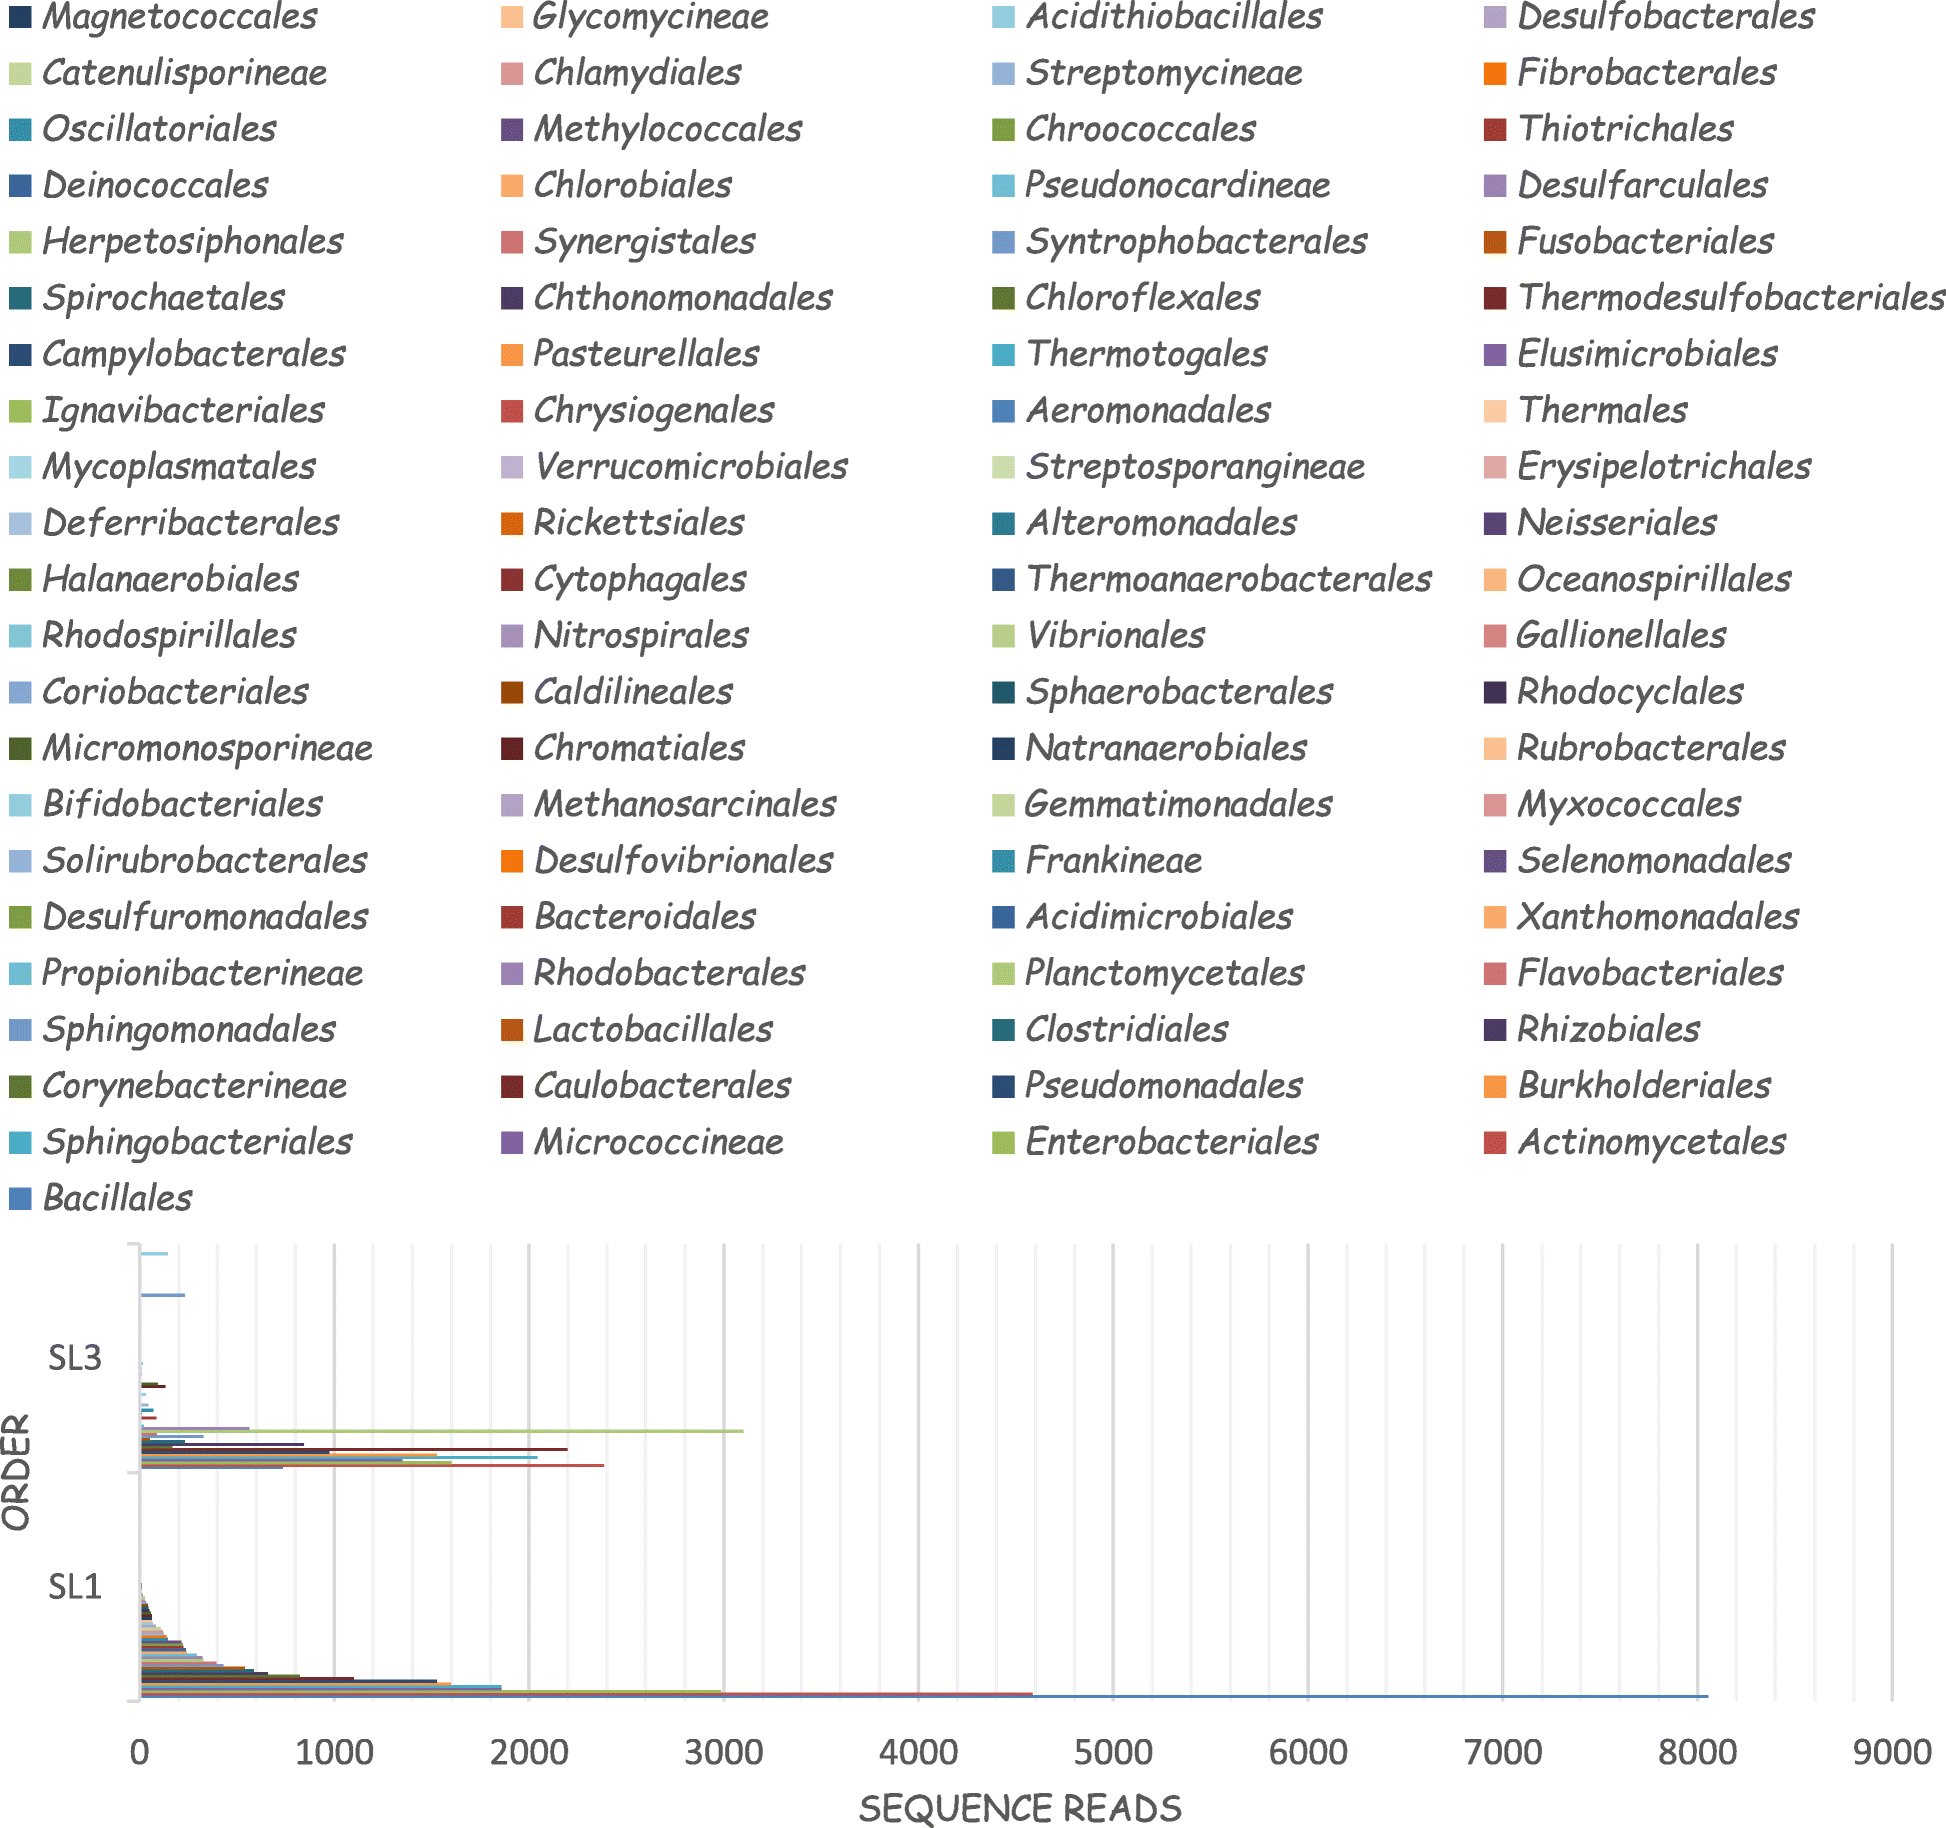The image size is (1946, 1828).
Task: Click the Synergistales legend label
Action: click(644, 242)
